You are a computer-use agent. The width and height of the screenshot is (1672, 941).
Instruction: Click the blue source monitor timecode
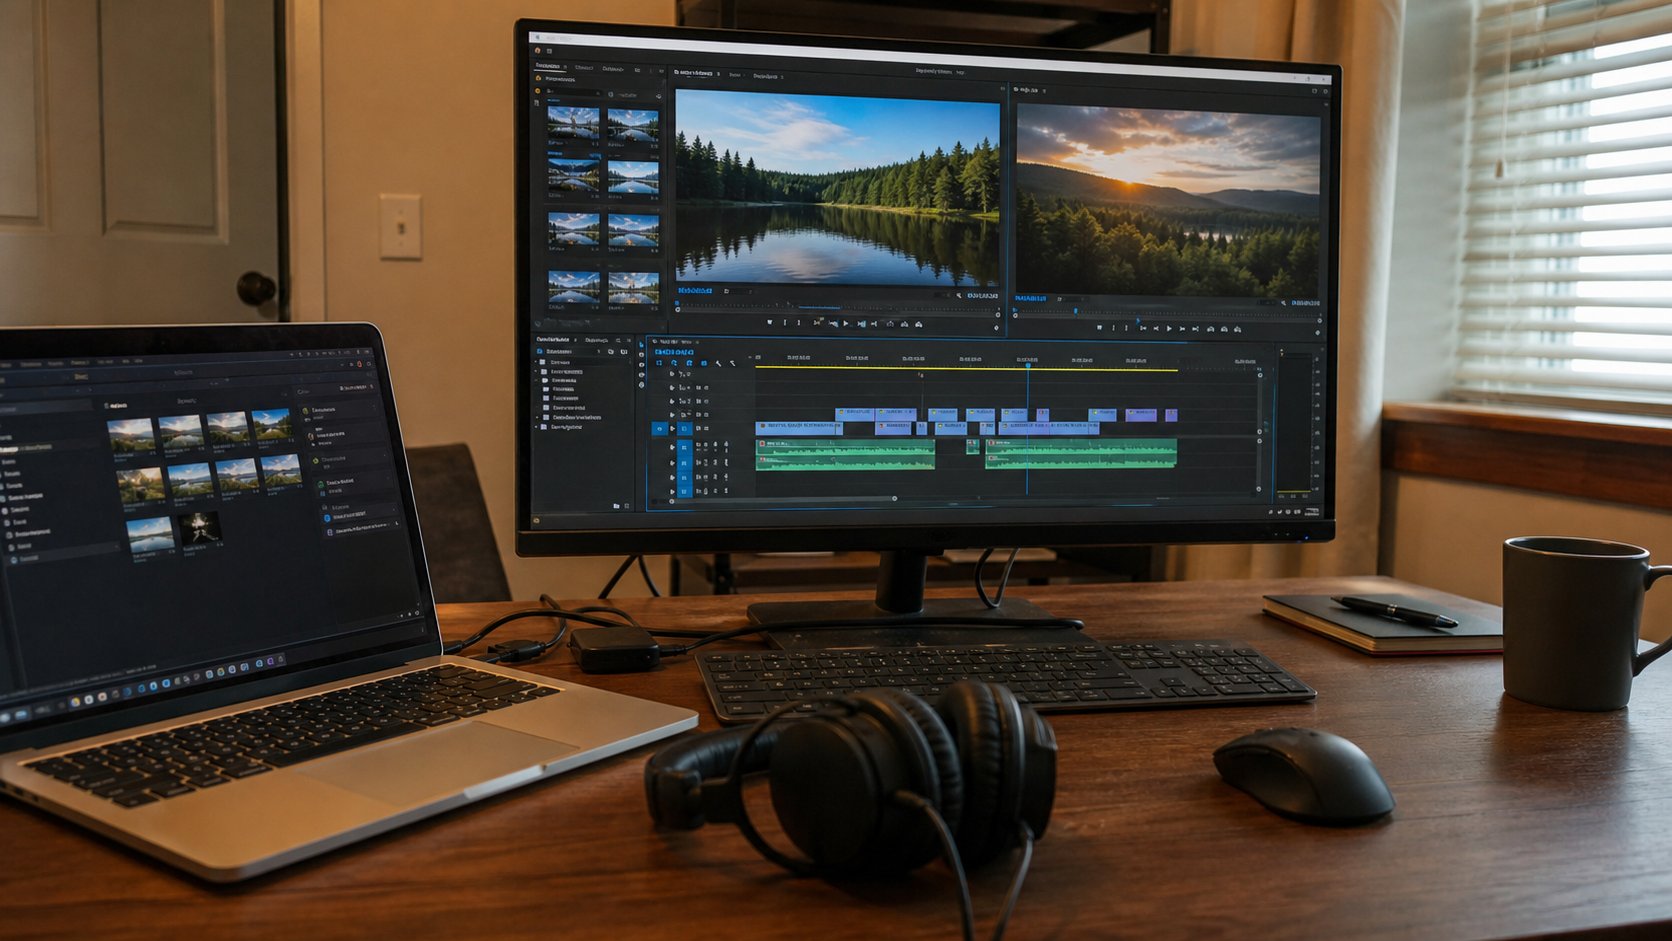click(695, 290)
